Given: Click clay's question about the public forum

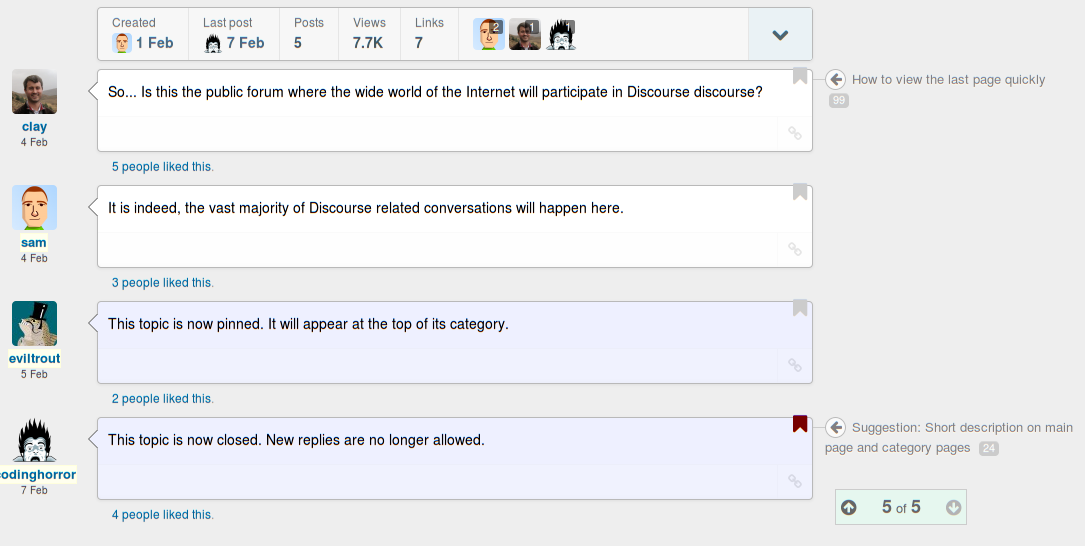Looking at the screenshot, I should [x=435, y=91].
